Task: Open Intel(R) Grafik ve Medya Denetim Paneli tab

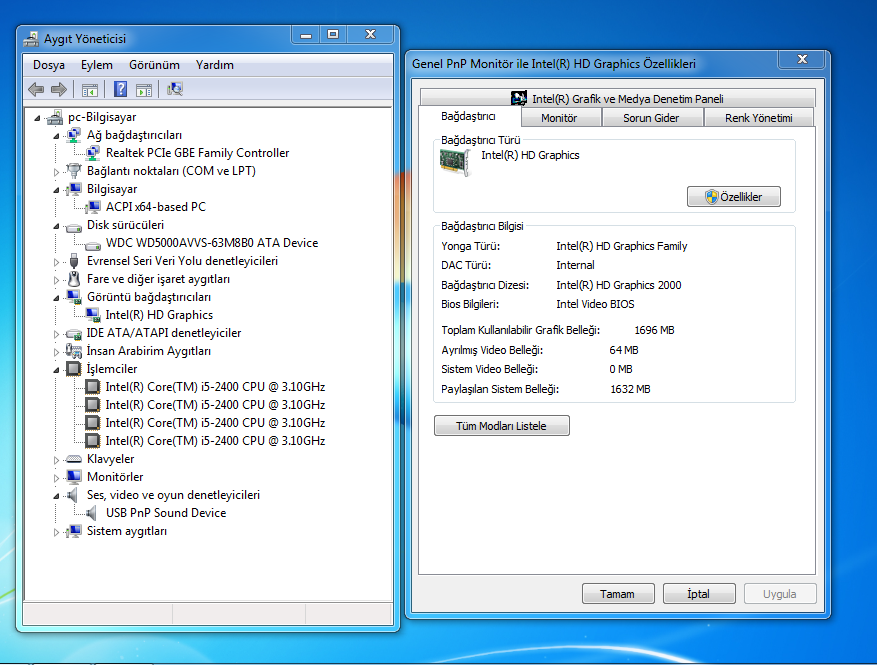Action: tap(617, 98)
